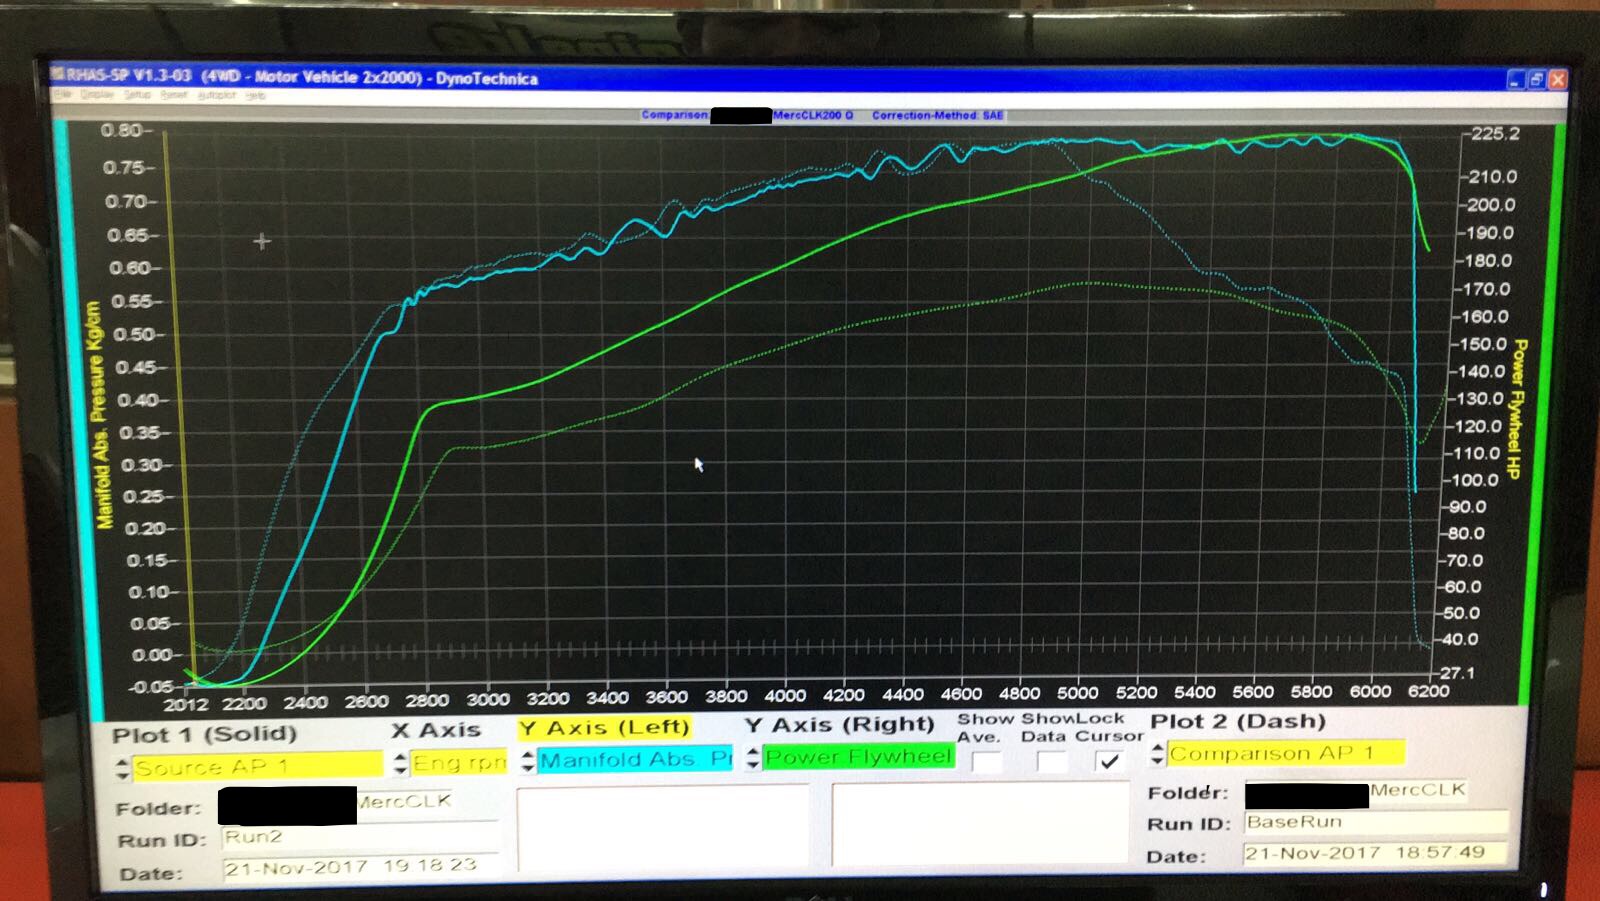Click the Plot 1 (Solid) label
This screenshot has height=901, width=1600.
[204, 735]
